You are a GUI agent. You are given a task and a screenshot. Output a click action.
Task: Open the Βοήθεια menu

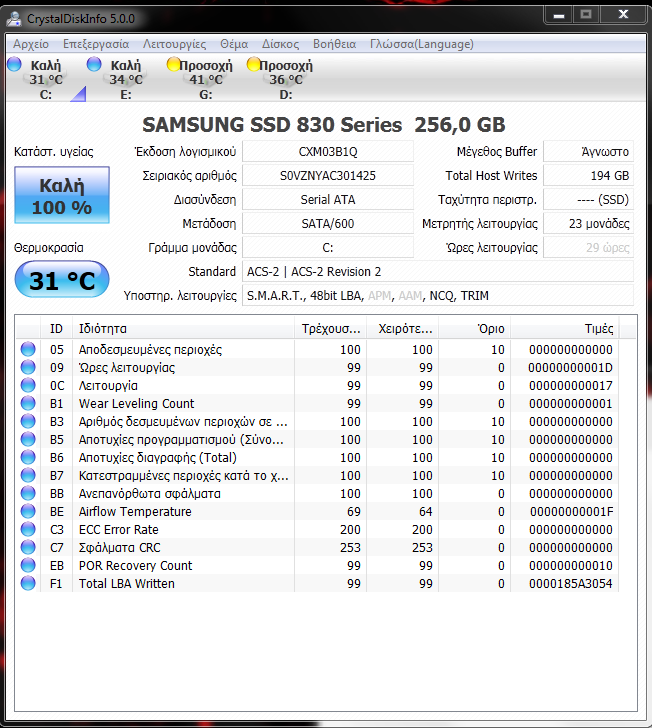click(x=334, y=44)
